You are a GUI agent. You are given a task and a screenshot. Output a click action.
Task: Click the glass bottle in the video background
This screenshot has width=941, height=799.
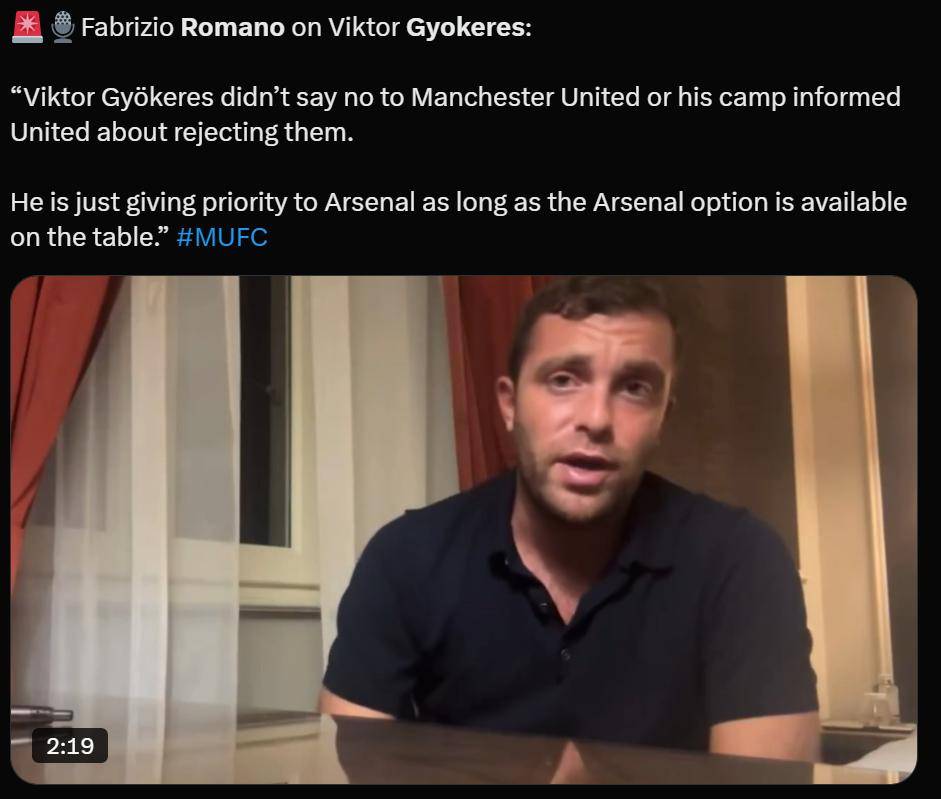886,699
